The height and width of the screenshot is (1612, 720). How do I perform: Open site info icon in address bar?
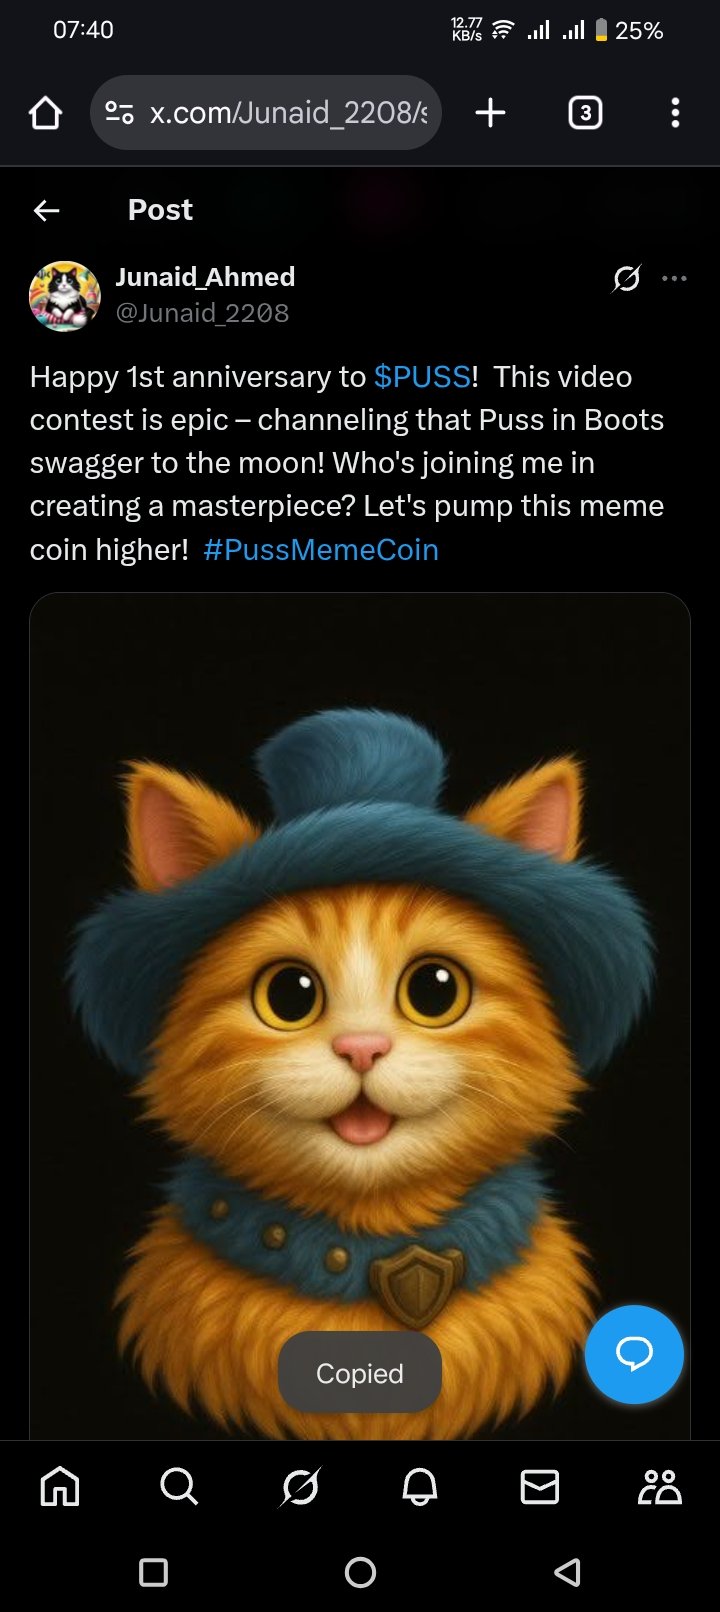click(119, 113)
